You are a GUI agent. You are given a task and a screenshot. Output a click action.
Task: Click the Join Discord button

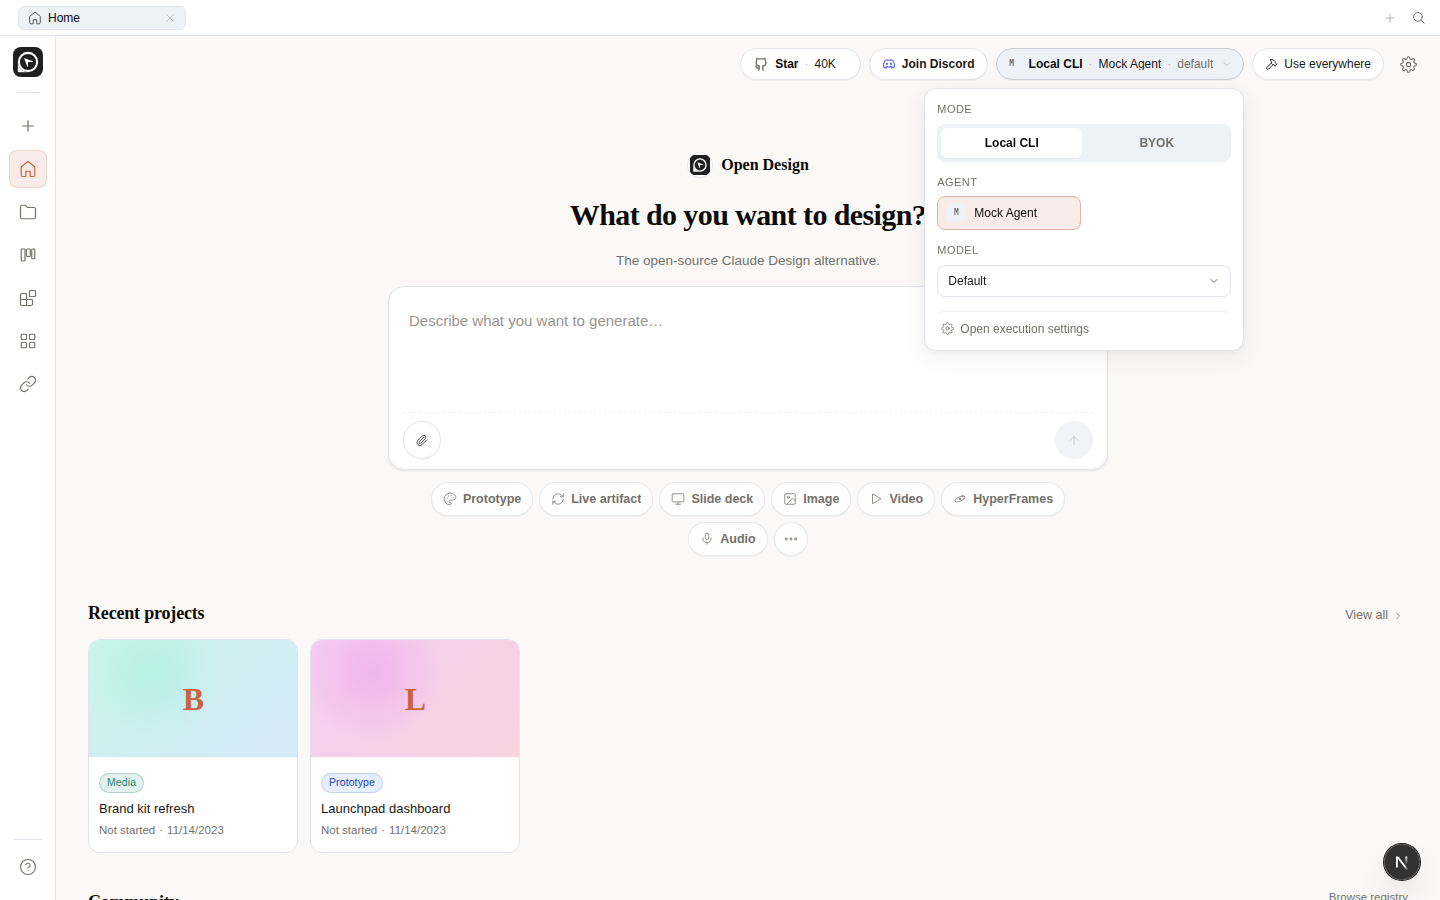click(x=928, y=64)
